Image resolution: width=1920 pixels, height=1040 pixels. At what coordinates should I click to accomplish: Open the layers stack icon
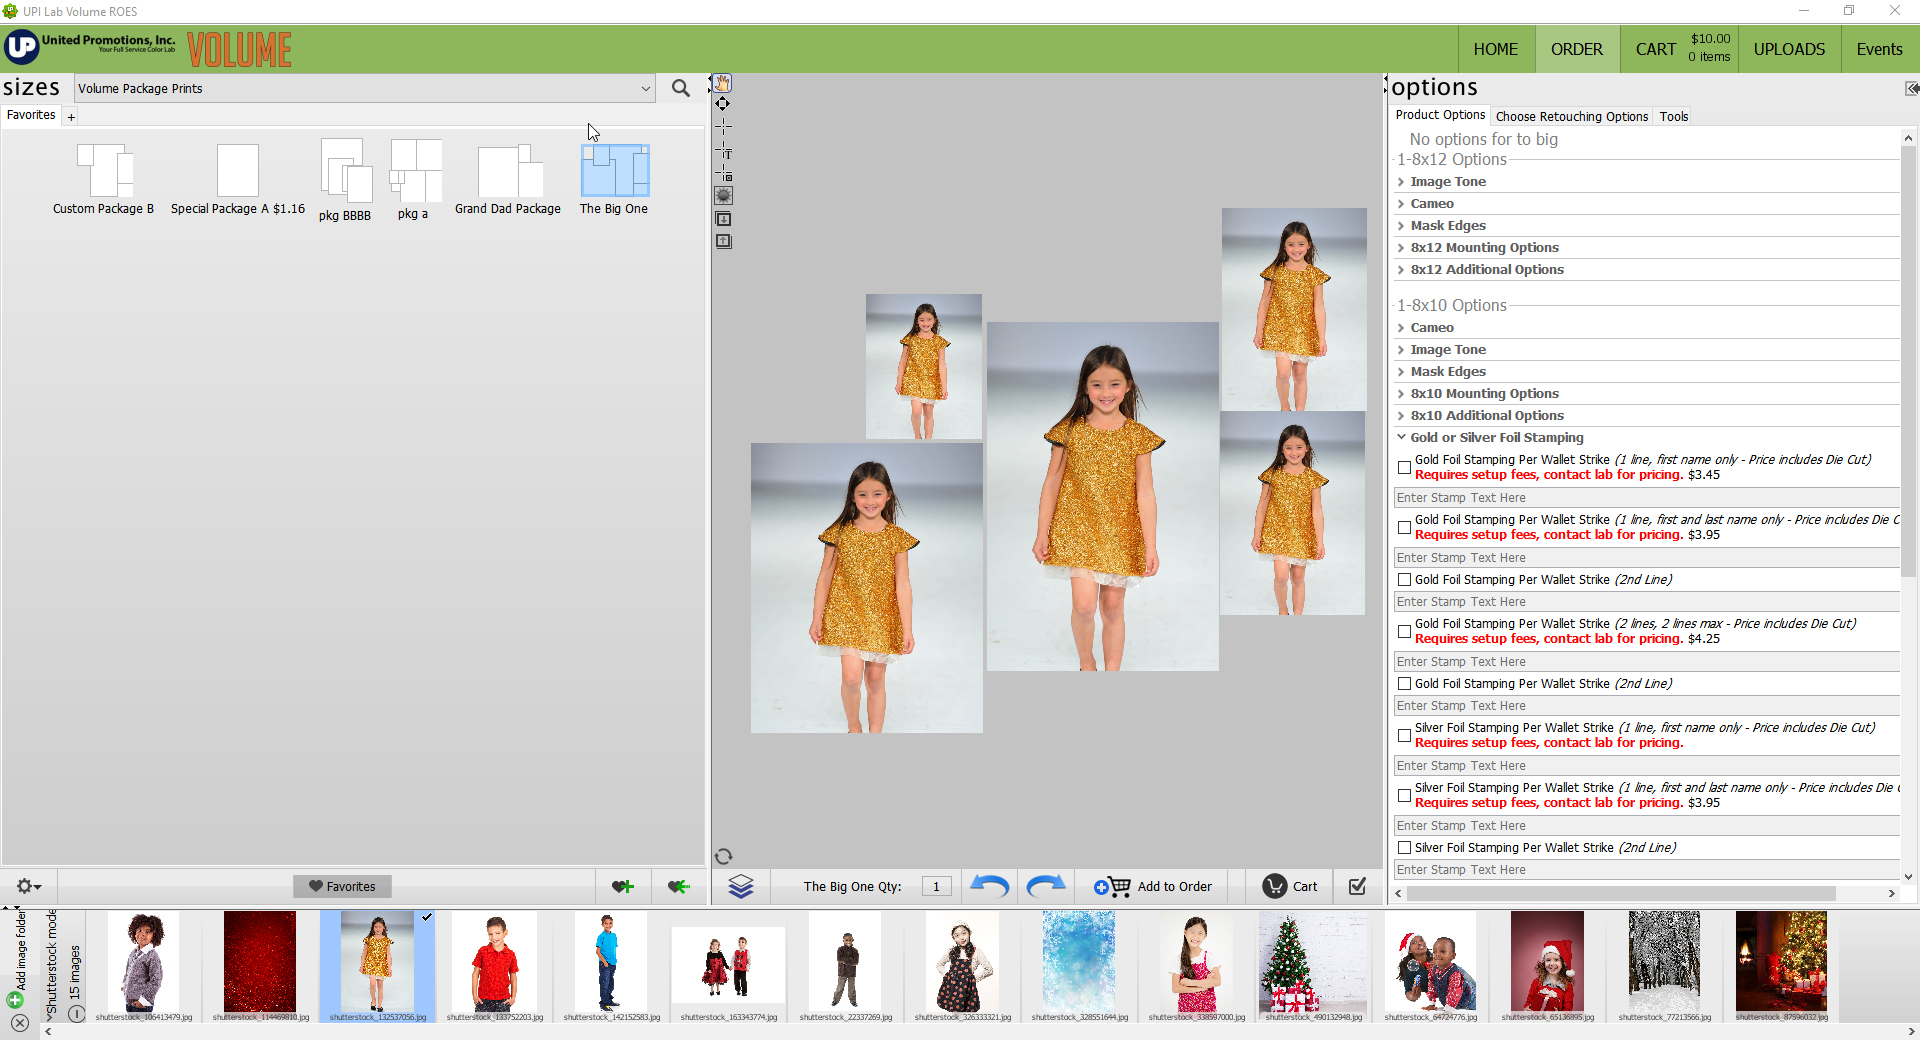[x=740, y=886]
